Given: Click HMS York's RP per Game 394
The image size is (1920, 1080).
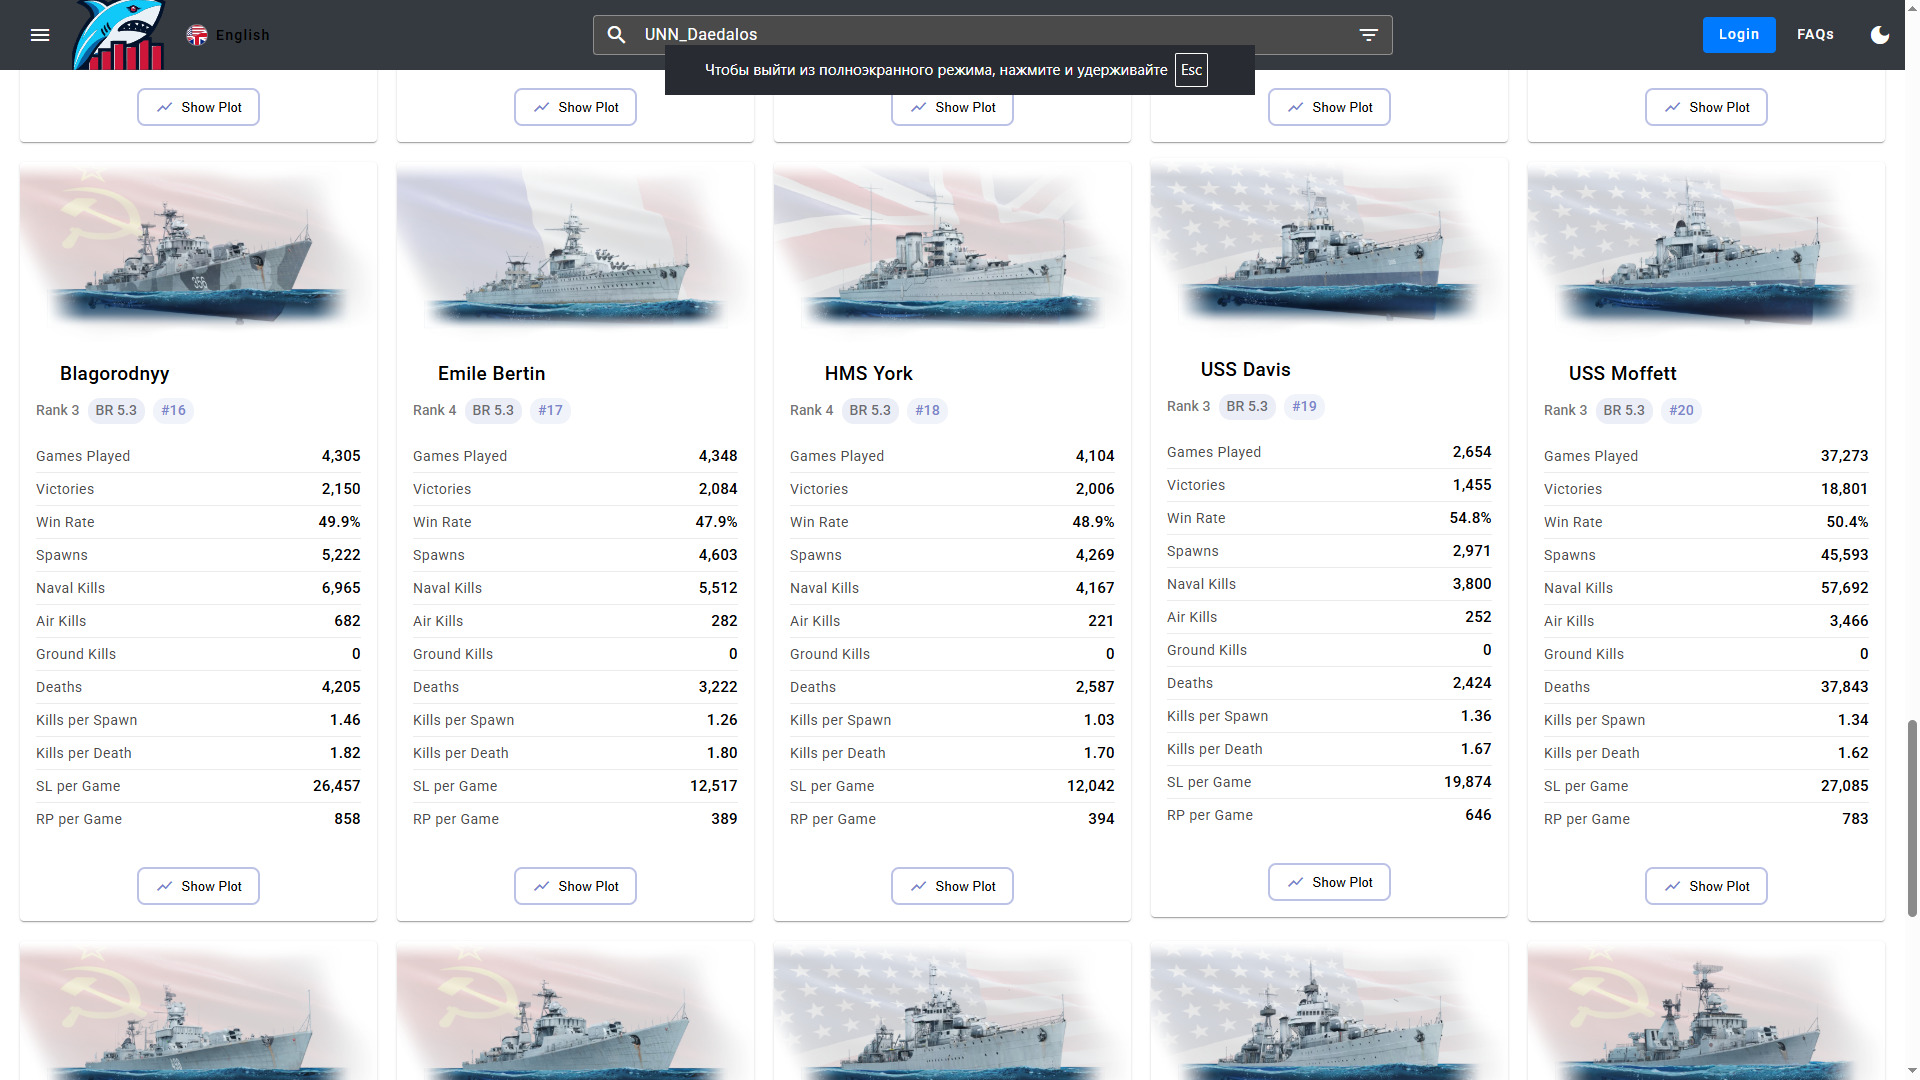Looking at the screenshot, I should [1101, 819].
